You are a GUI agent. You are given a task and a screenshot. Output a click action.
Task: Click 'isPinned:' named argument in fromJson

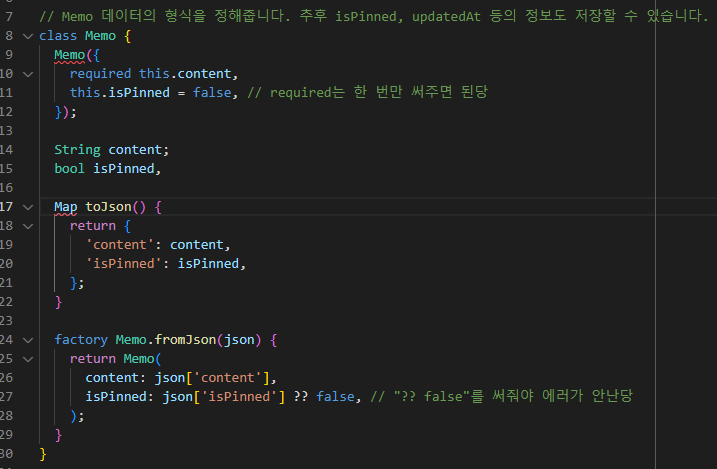(119, 397)
